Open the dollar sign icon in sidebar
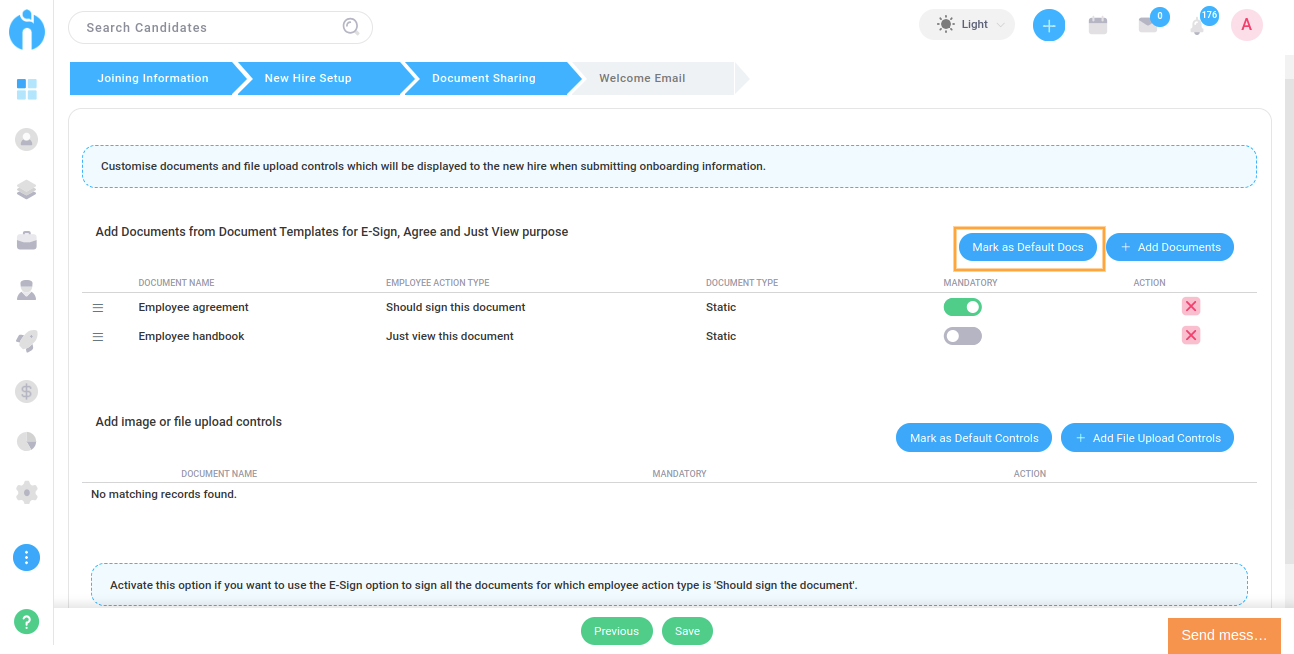This screenshot has width=1294, height=654. (27, 391)
